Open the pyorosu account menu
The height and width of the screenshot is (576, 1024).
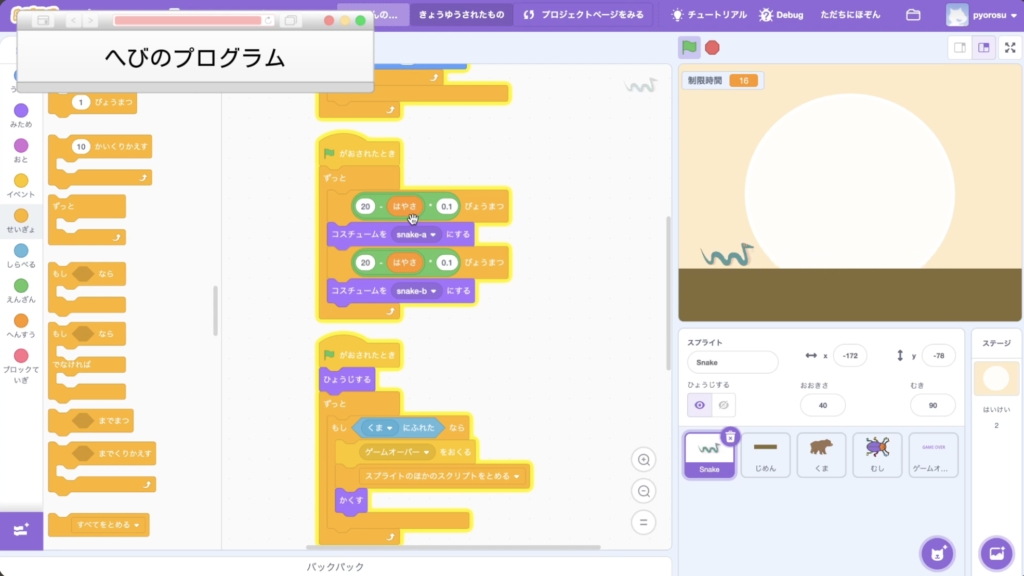[x=982, y=16]
